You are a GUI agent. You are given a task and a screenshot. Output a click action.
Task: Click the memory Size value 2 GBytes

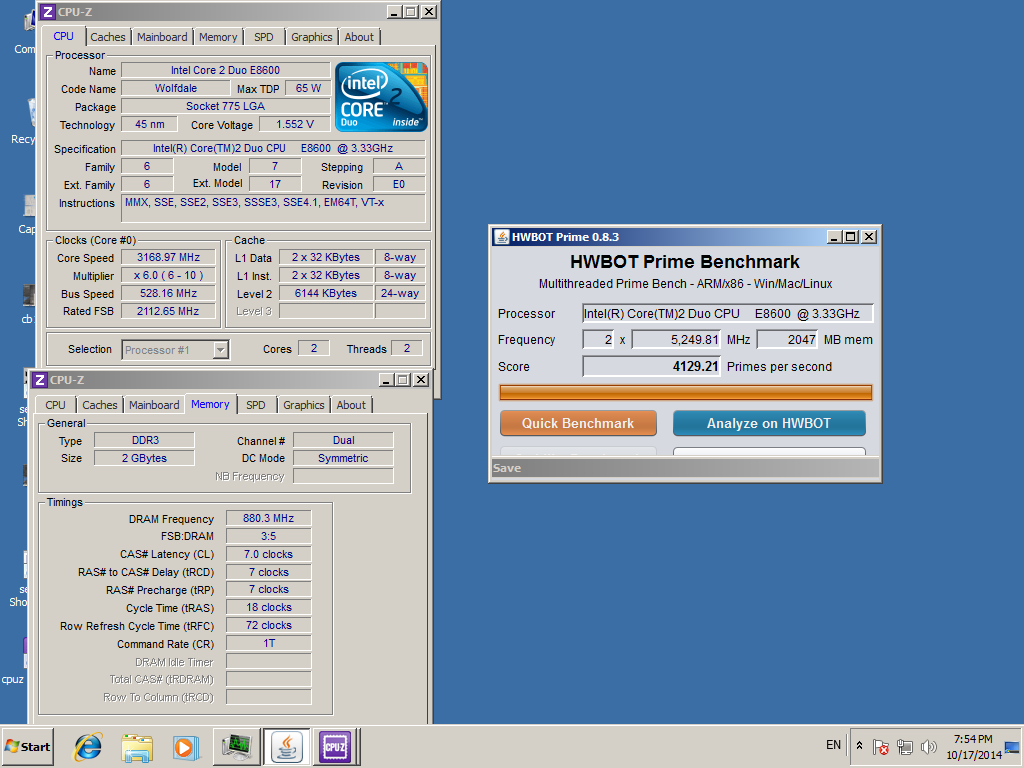144,458
